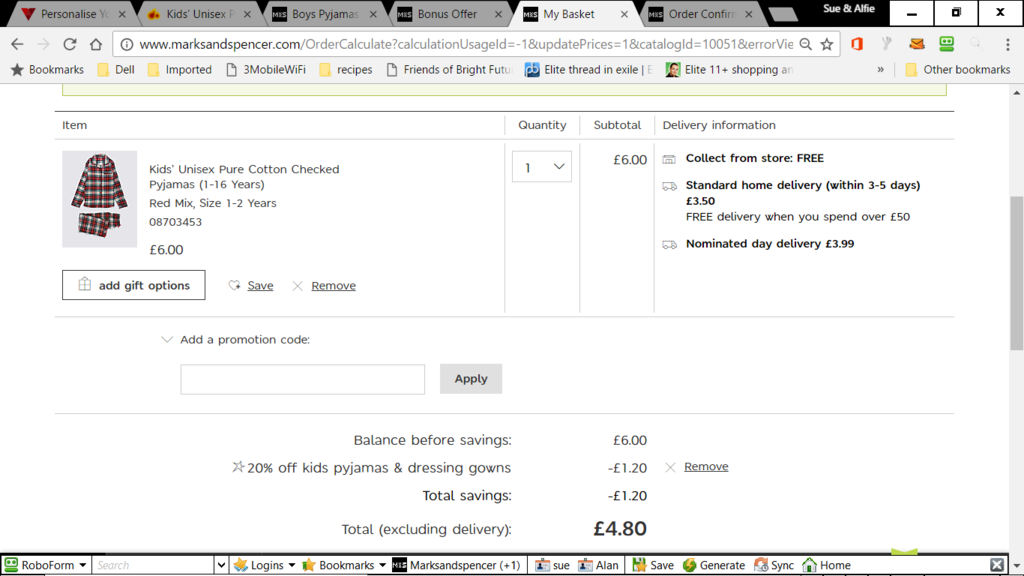This screenshot has height=576, width=1024.
Task: Open the Chrome three-dot menu
Action: click(x=1008, y=44)
